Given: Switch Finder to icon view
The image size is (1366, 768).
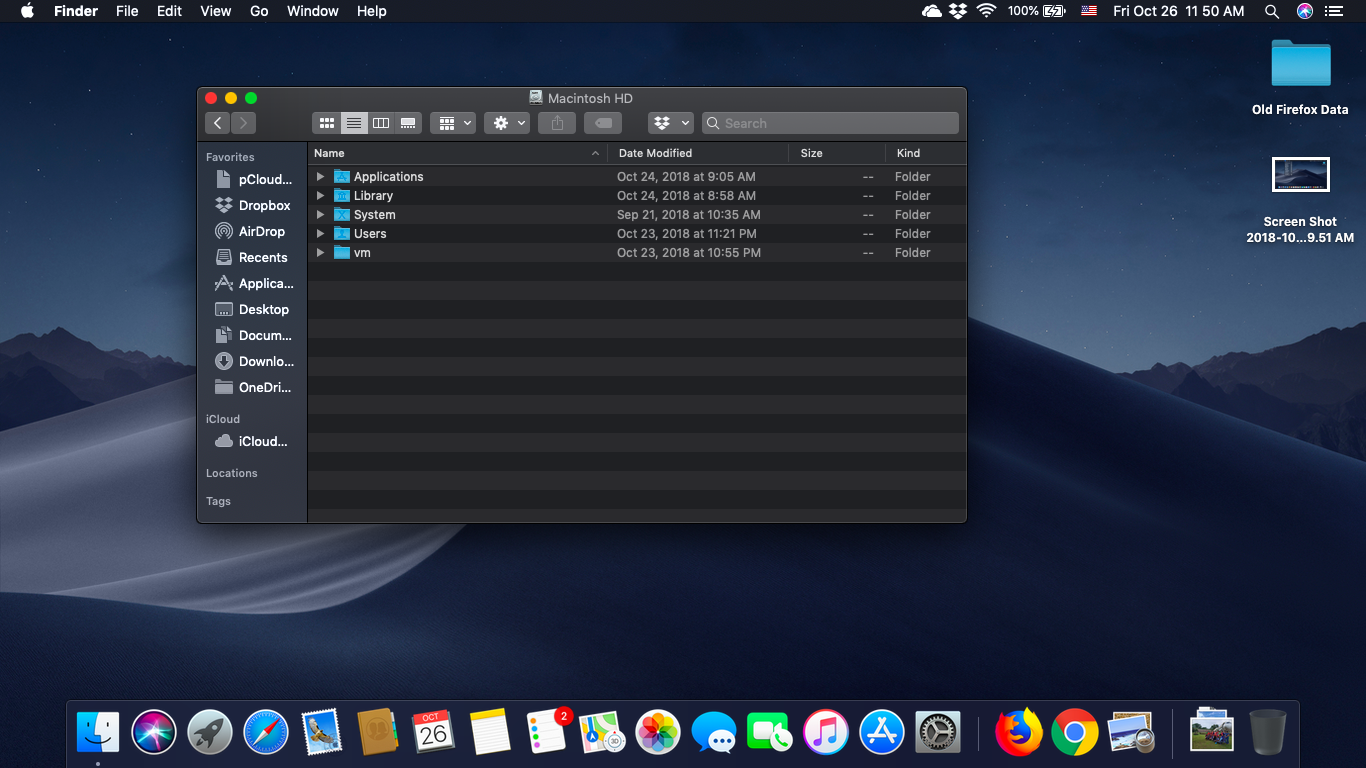Looking at the screenshot, I should 326,123.
